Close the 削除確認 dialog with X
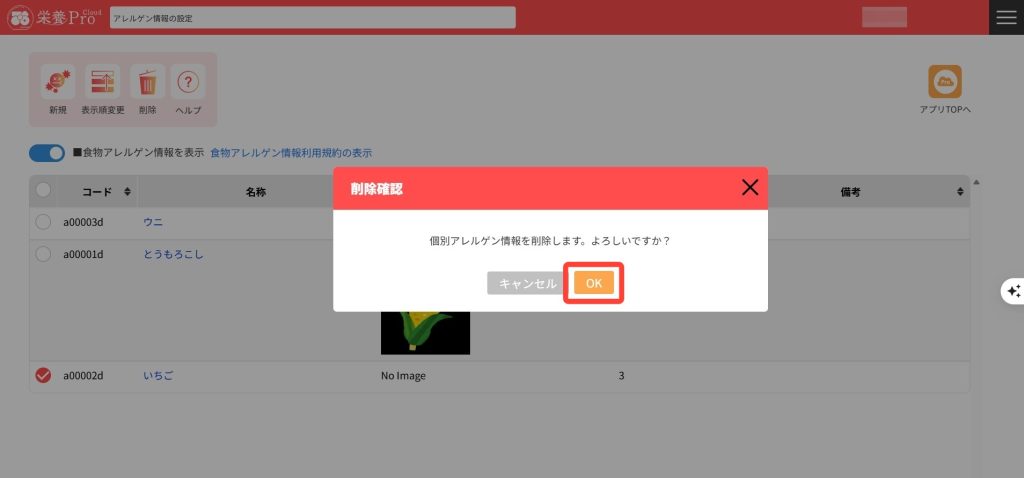 (749, 188)
